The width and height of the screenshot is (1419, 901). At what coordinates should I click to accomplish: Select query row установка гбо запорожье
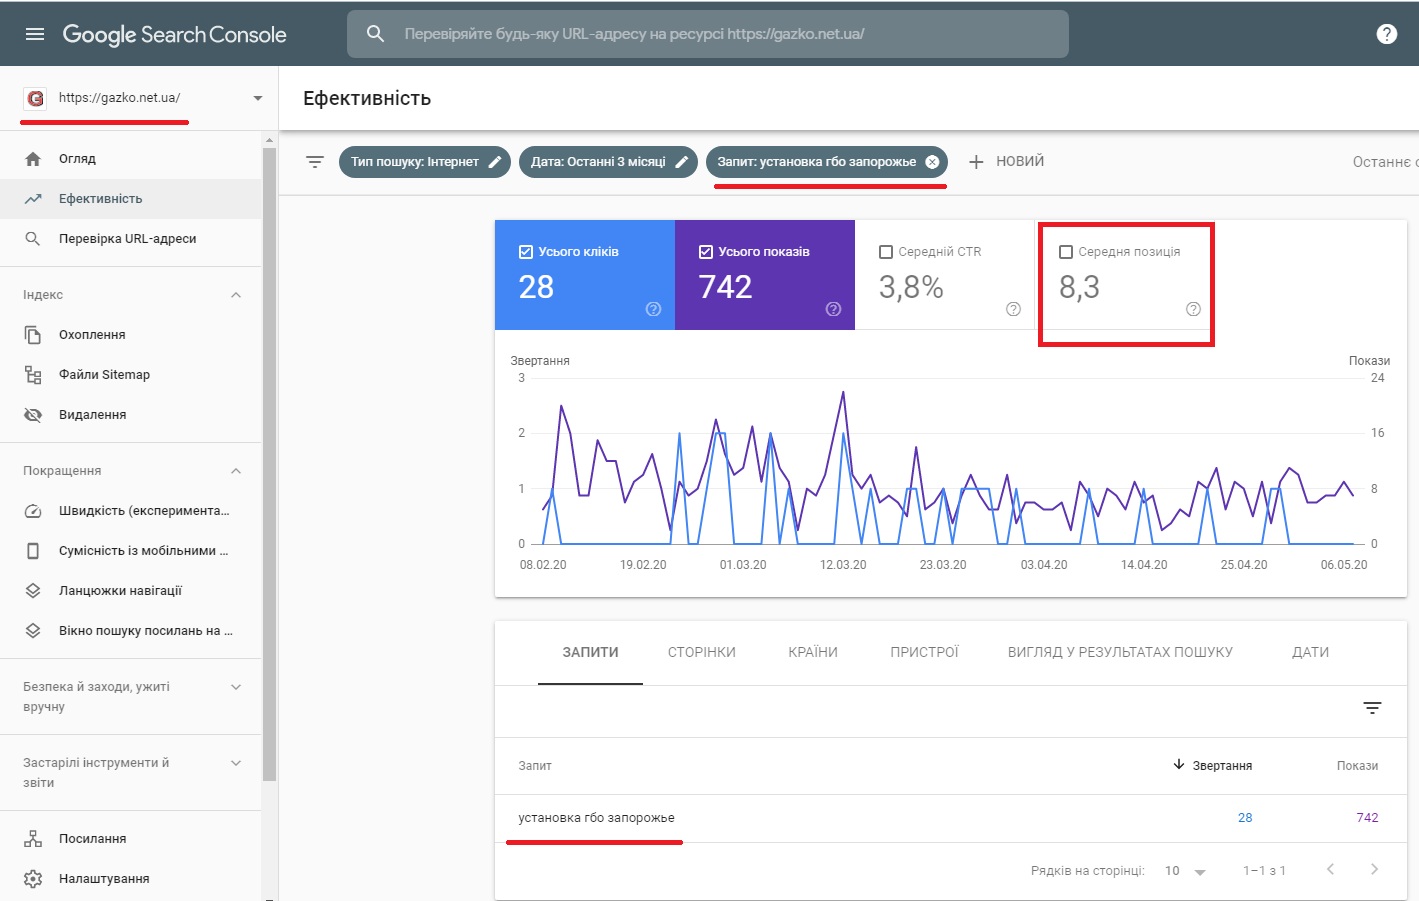pyautogui.click(x=950, y=818)
